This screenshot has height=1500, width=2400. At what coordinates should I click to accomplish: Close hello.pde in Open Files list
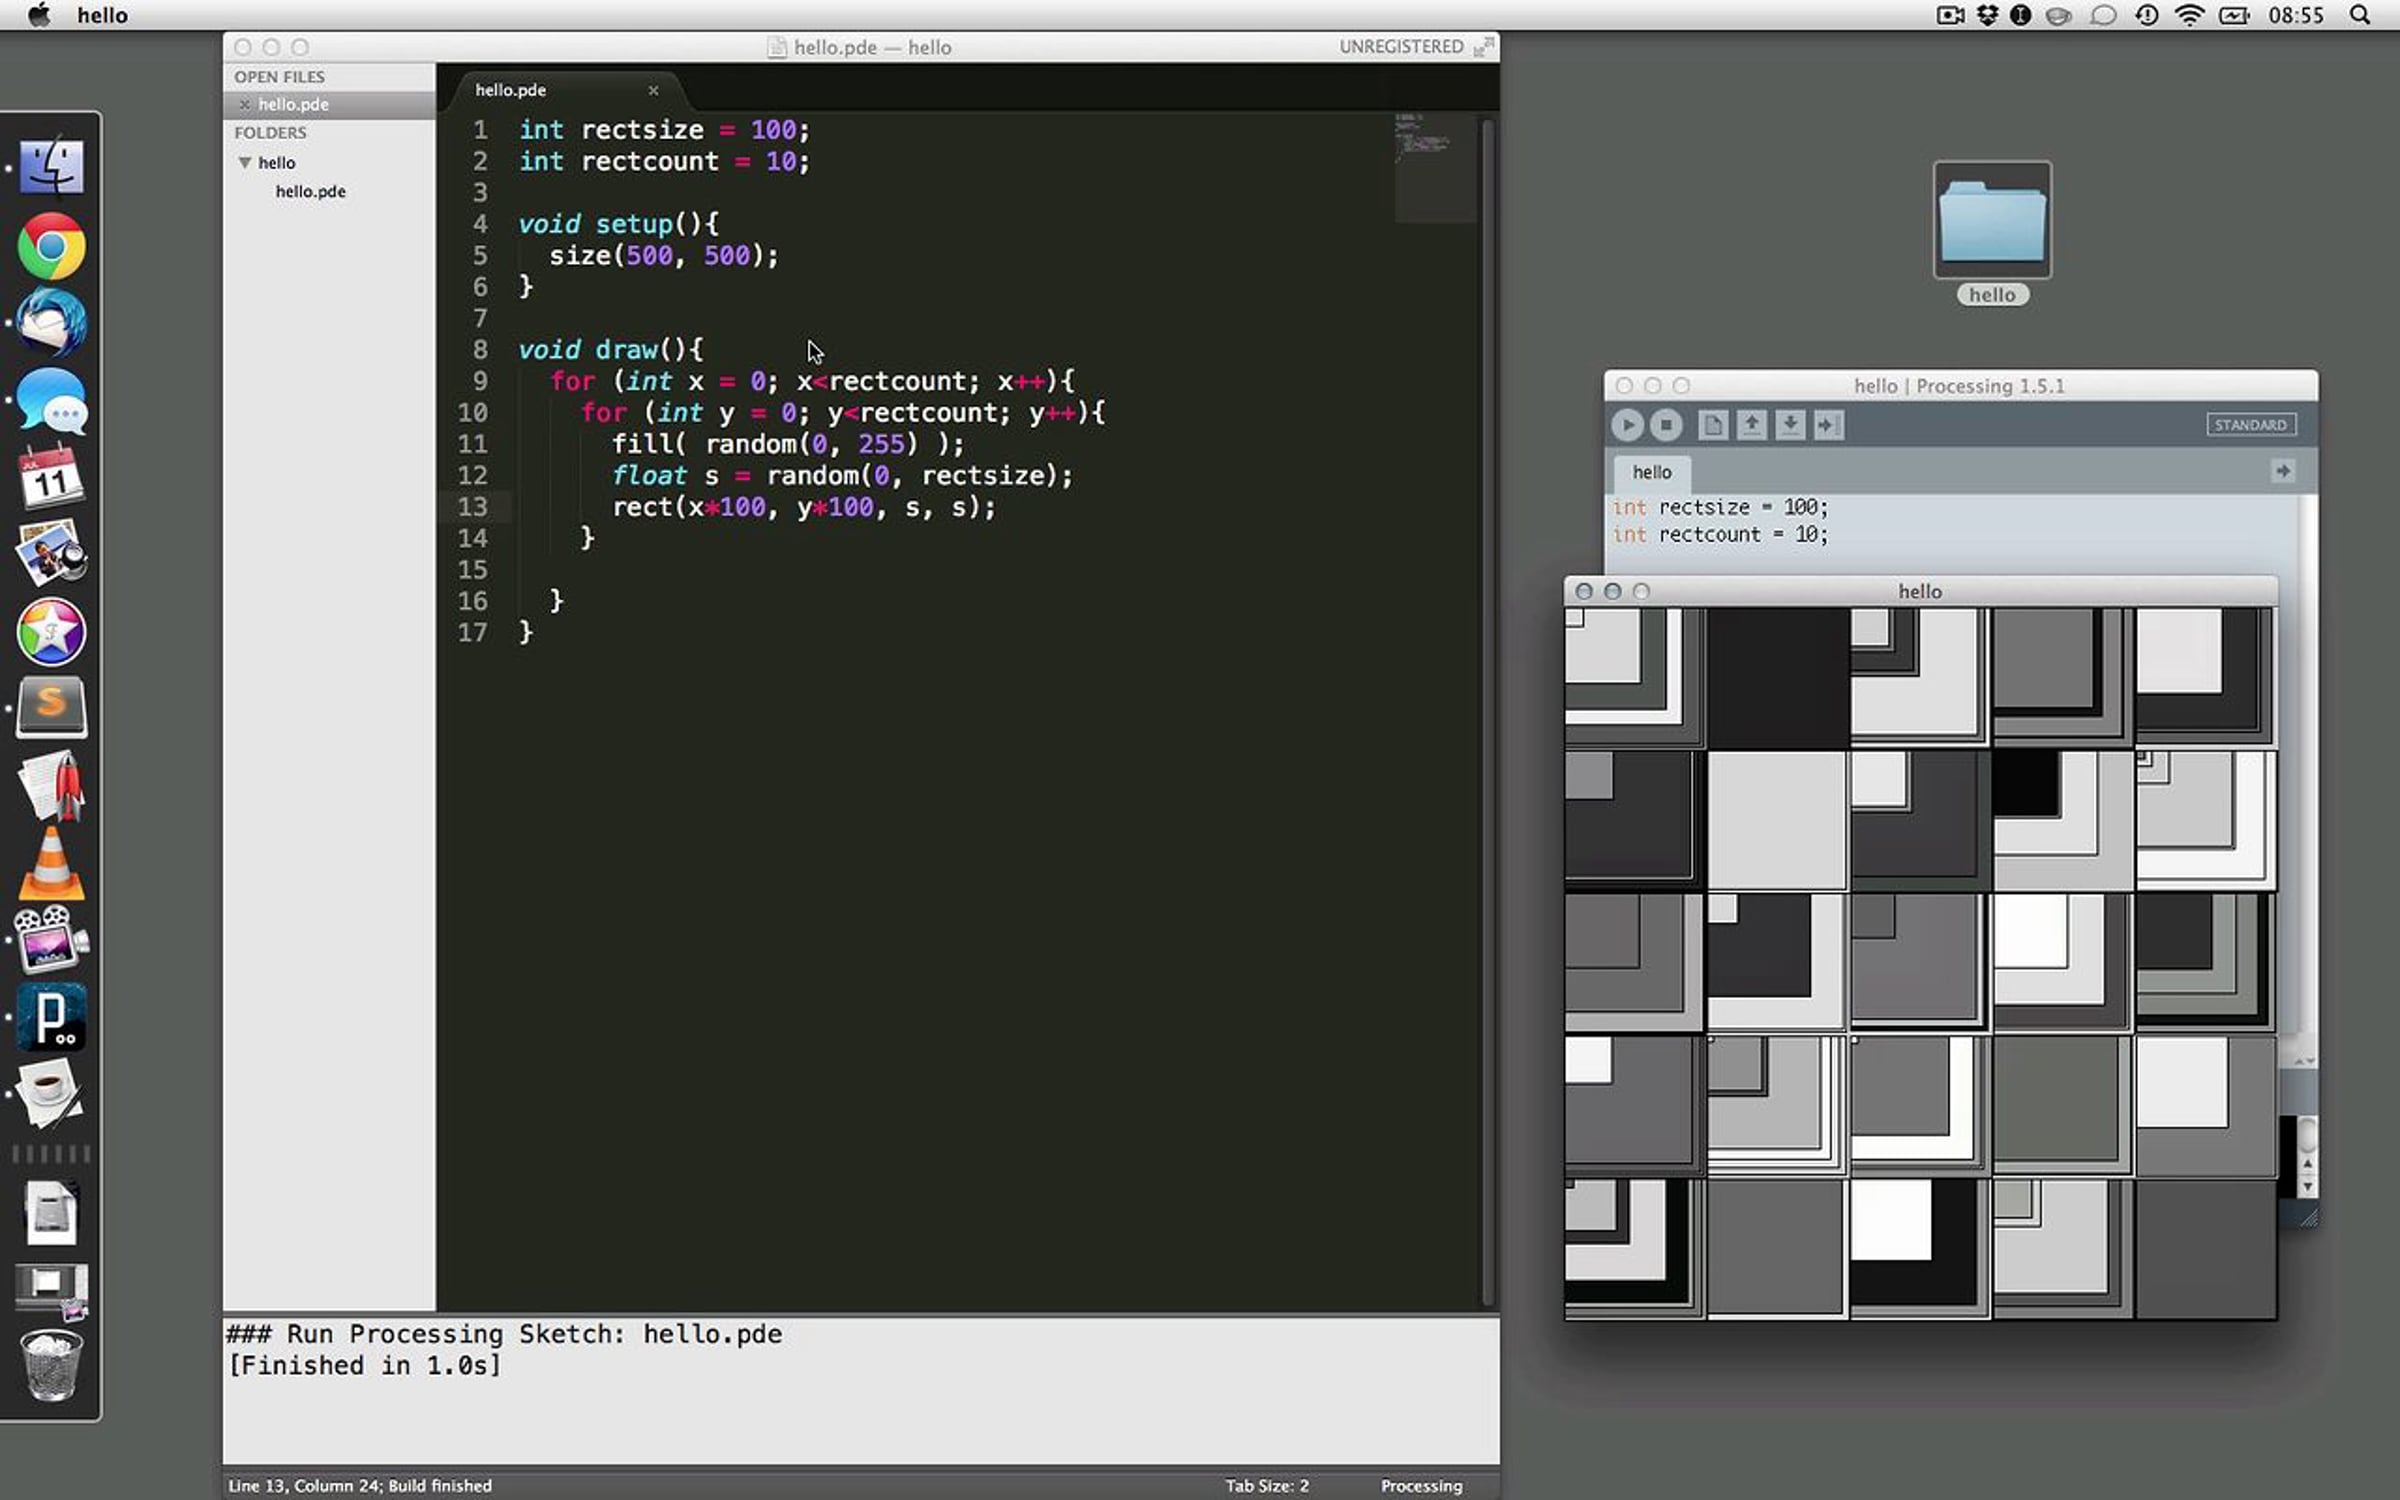coord(244,104)
